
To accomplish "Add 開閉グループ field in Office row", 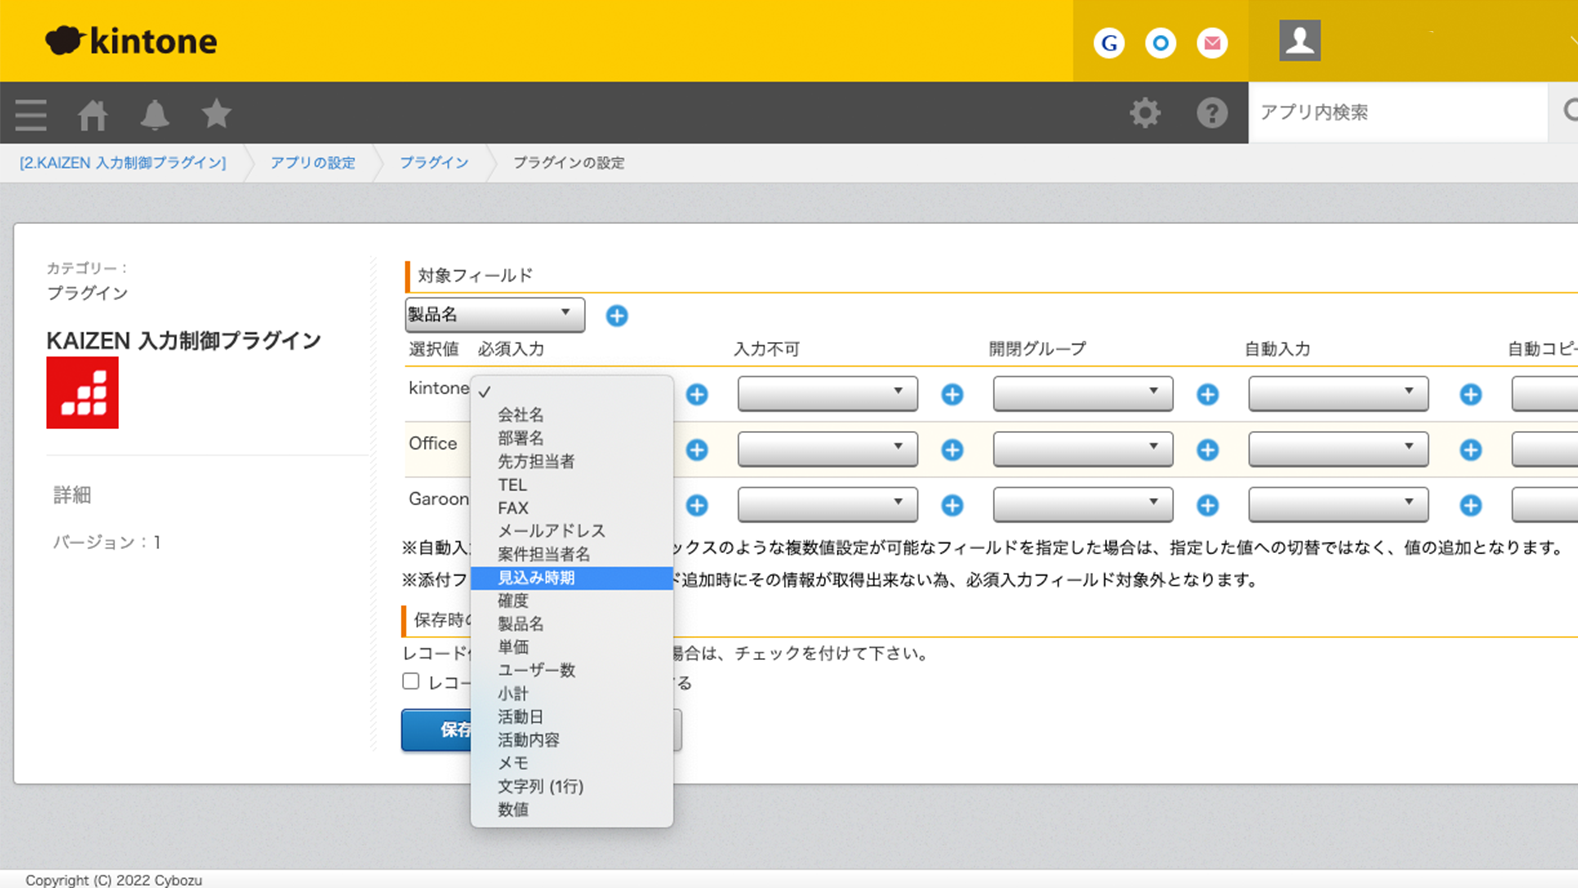I will [x=1208, y=450].
